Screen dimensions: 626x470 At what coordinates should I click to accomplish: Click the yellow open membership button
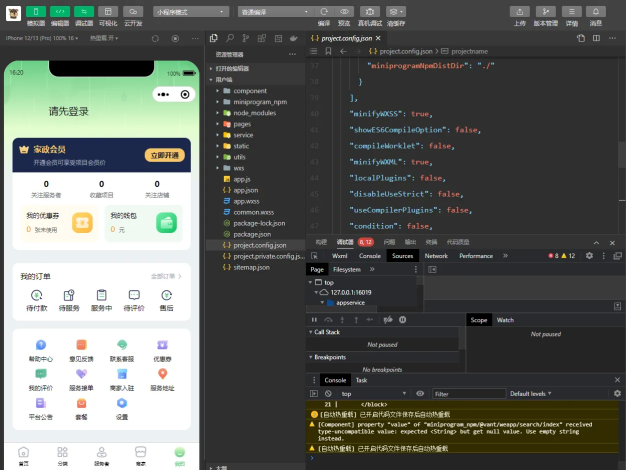(164, 155)
